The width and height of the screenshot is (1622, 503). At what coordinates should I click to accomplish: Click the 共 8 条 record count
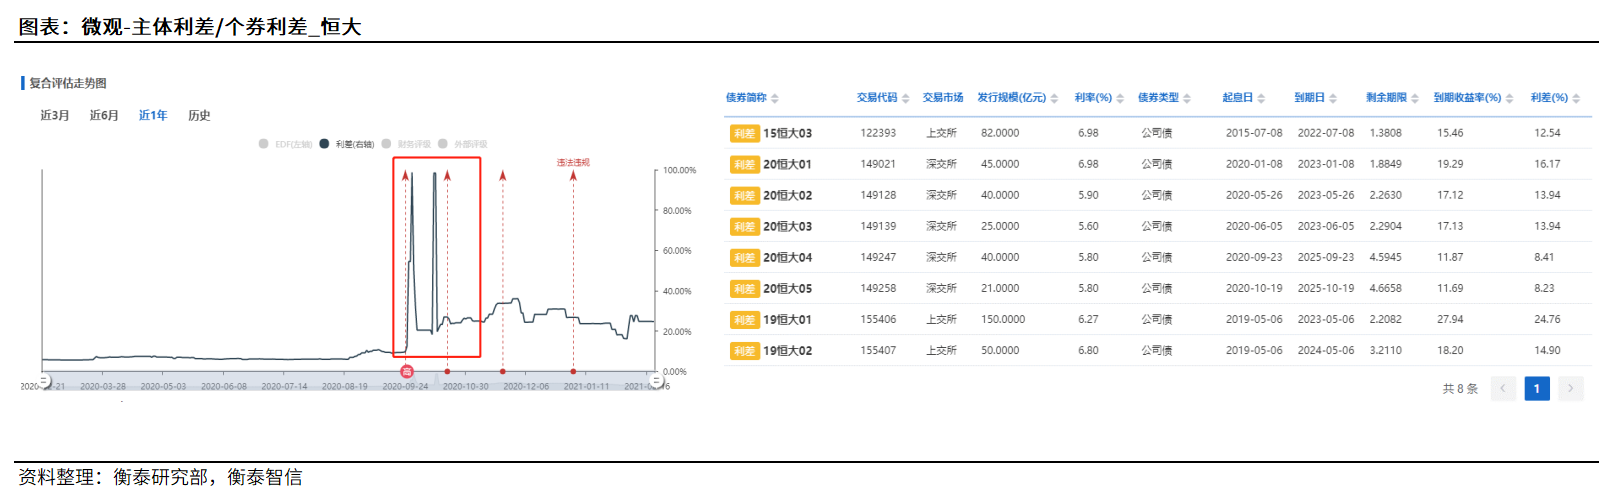point(1460,388)
